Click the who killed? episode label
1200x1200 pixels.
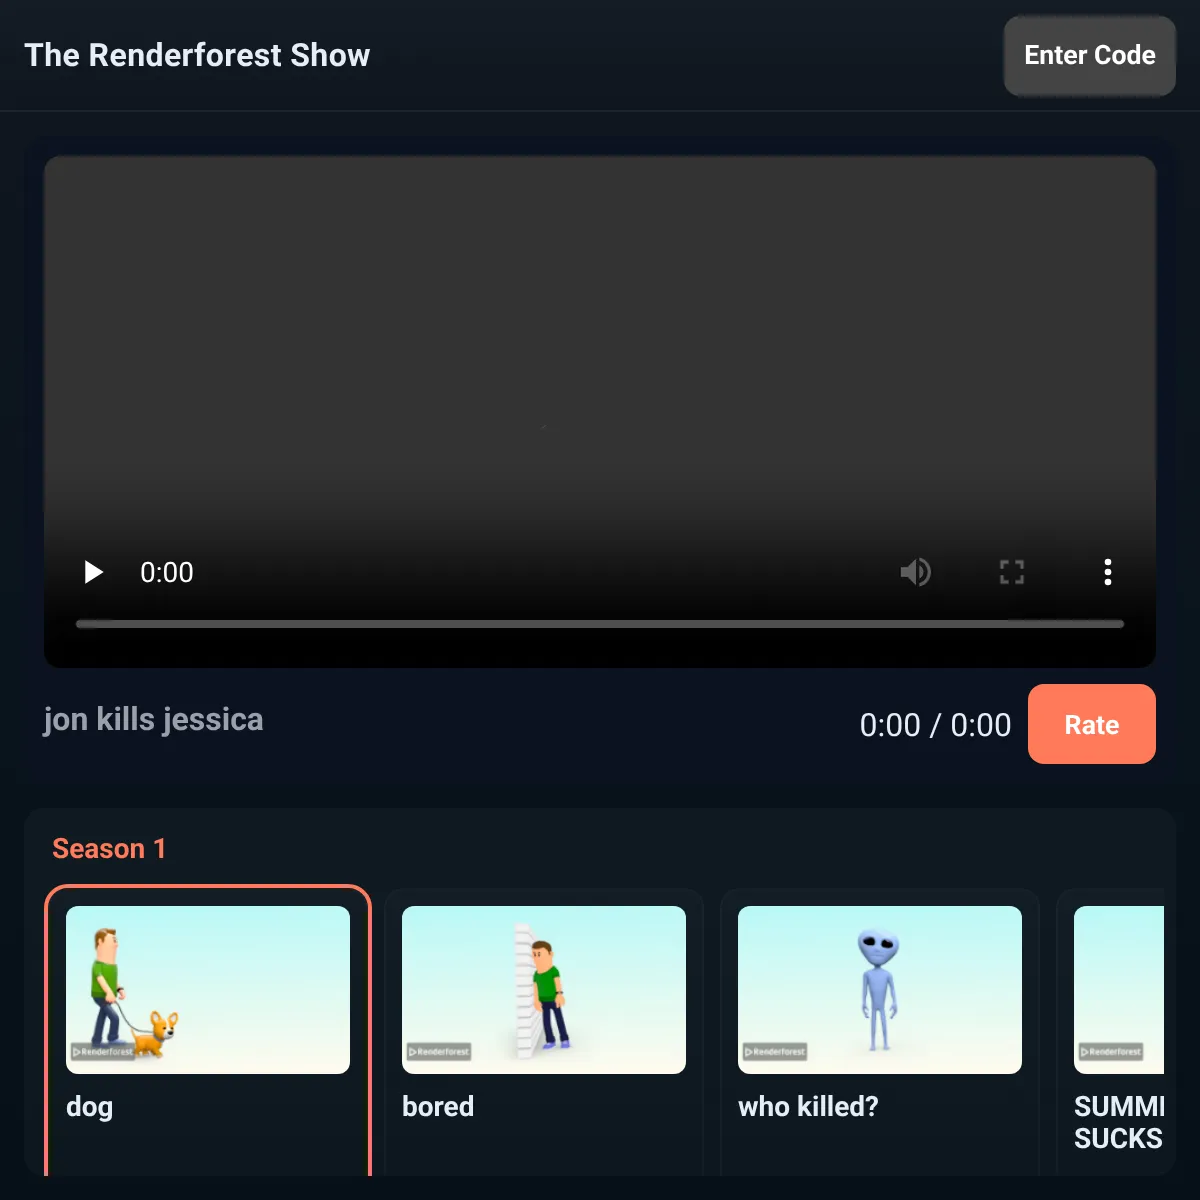(808, 1106)
